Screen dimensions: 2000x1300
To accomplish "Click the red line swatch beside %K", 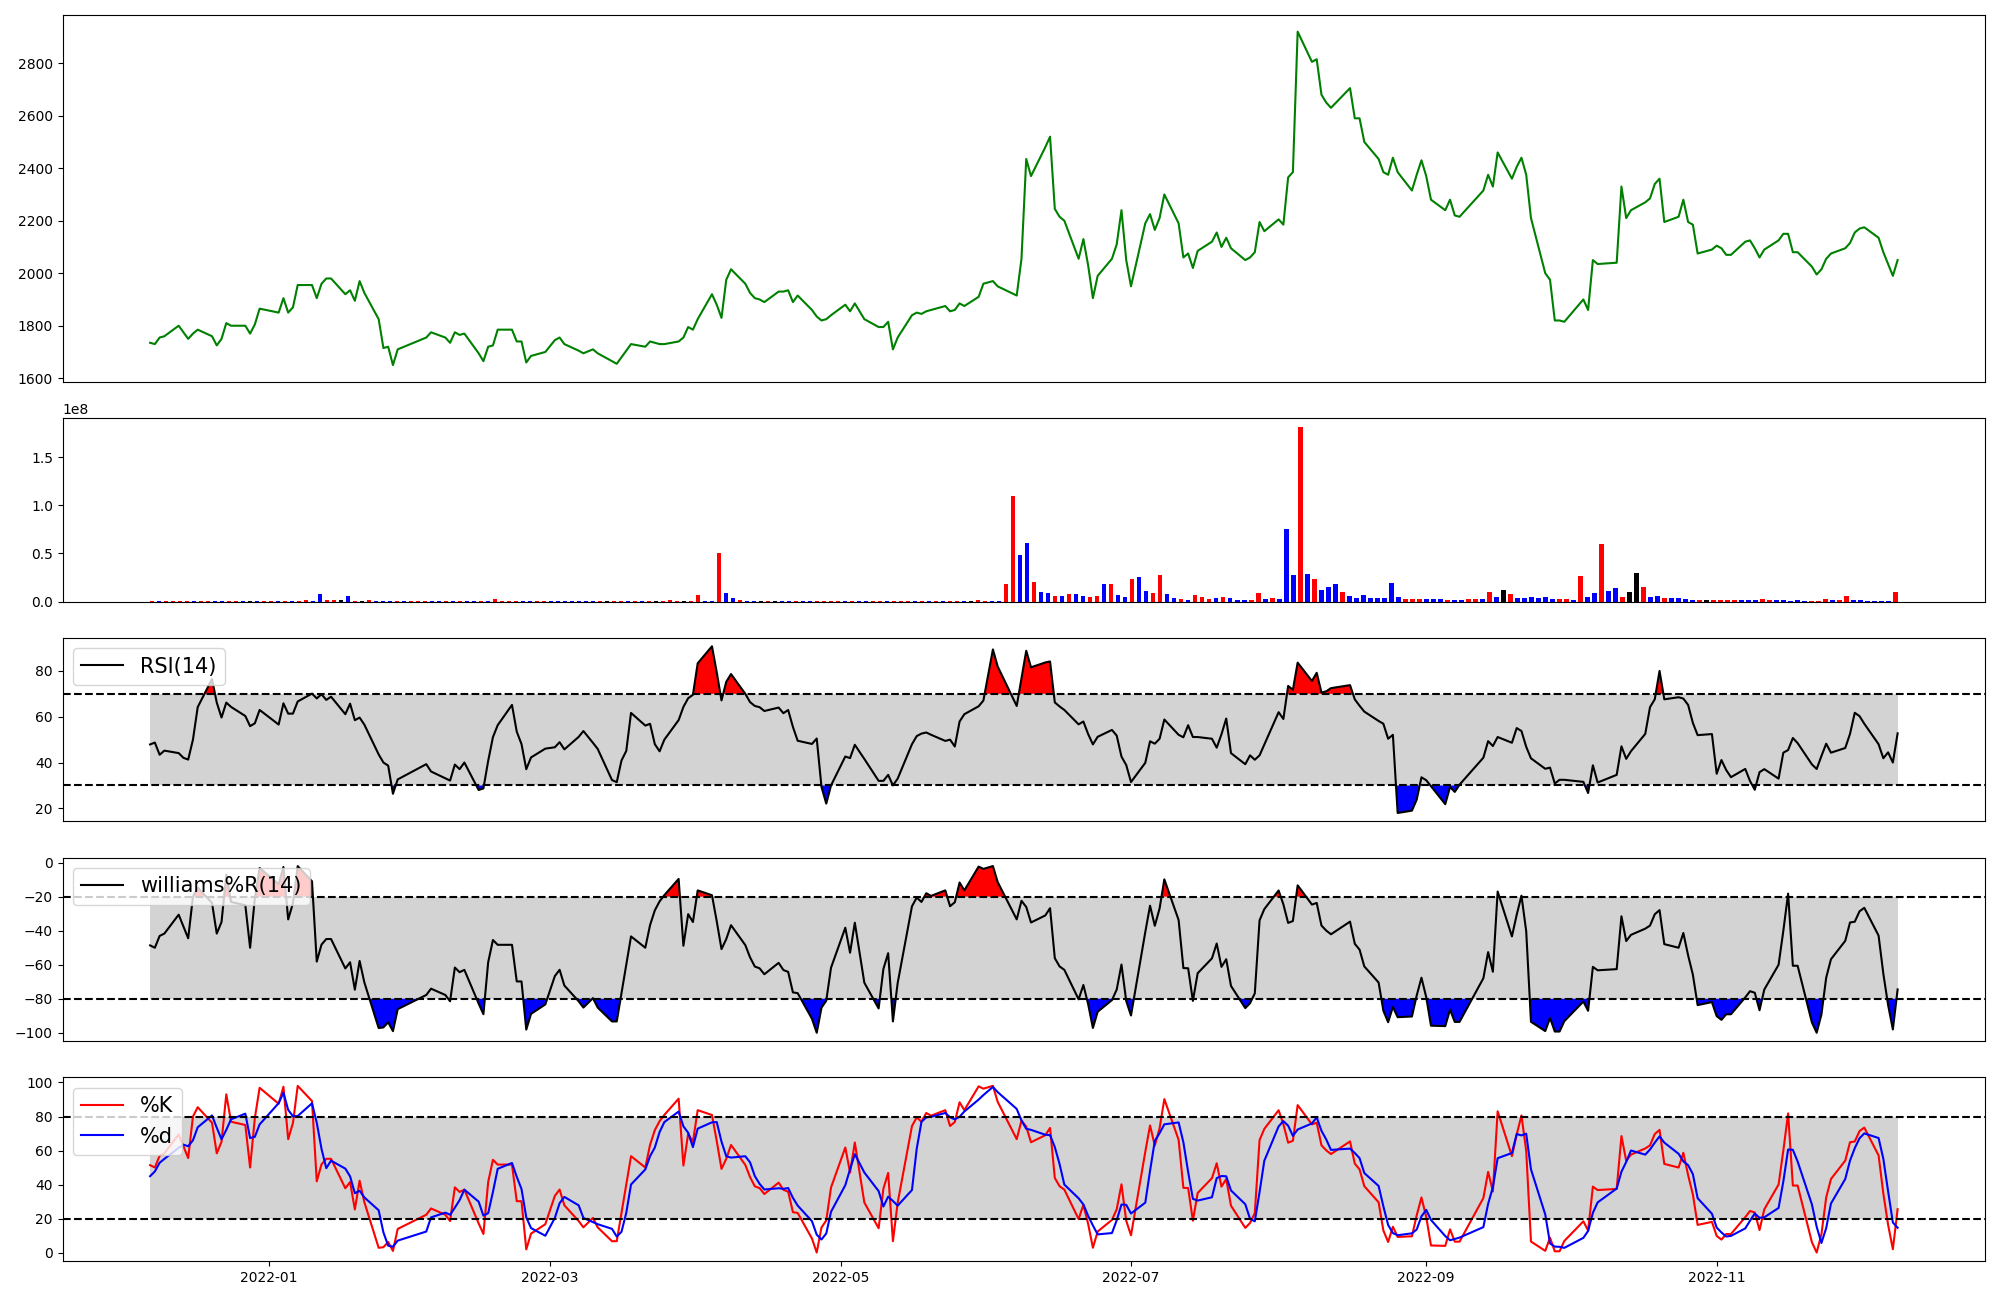I will (x=102, y=1105).
